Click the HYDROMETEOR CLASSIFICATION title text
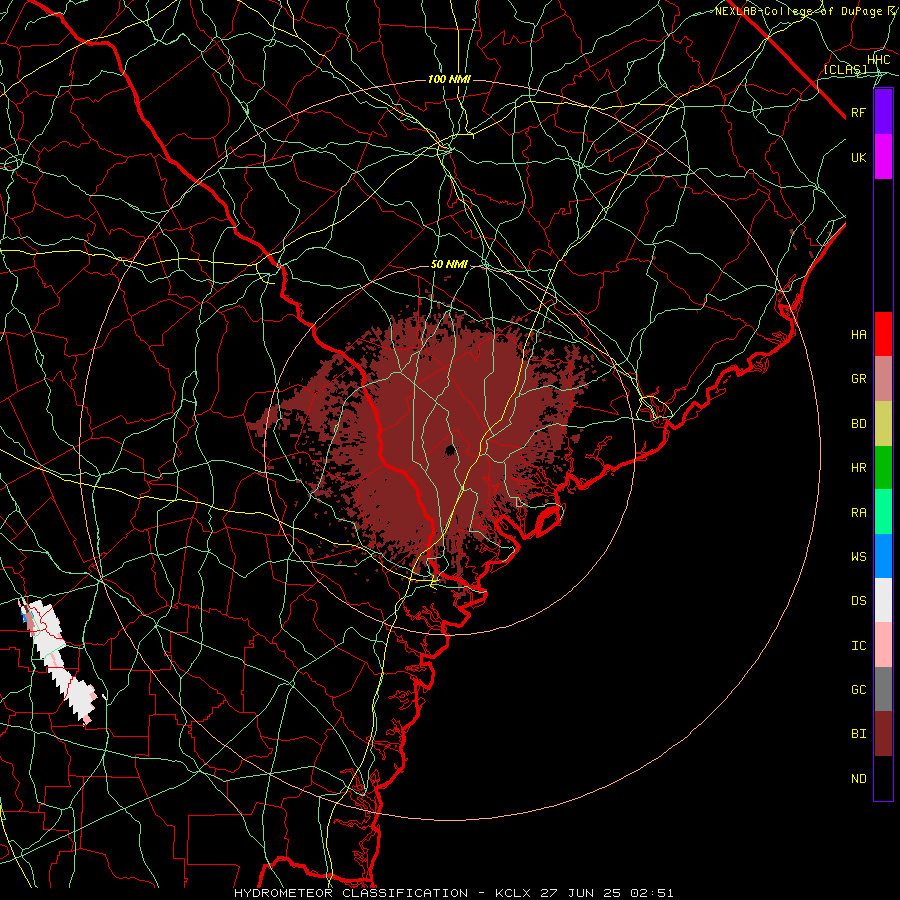This screenshot has width=900, height=900. click(x=351, y=893)
